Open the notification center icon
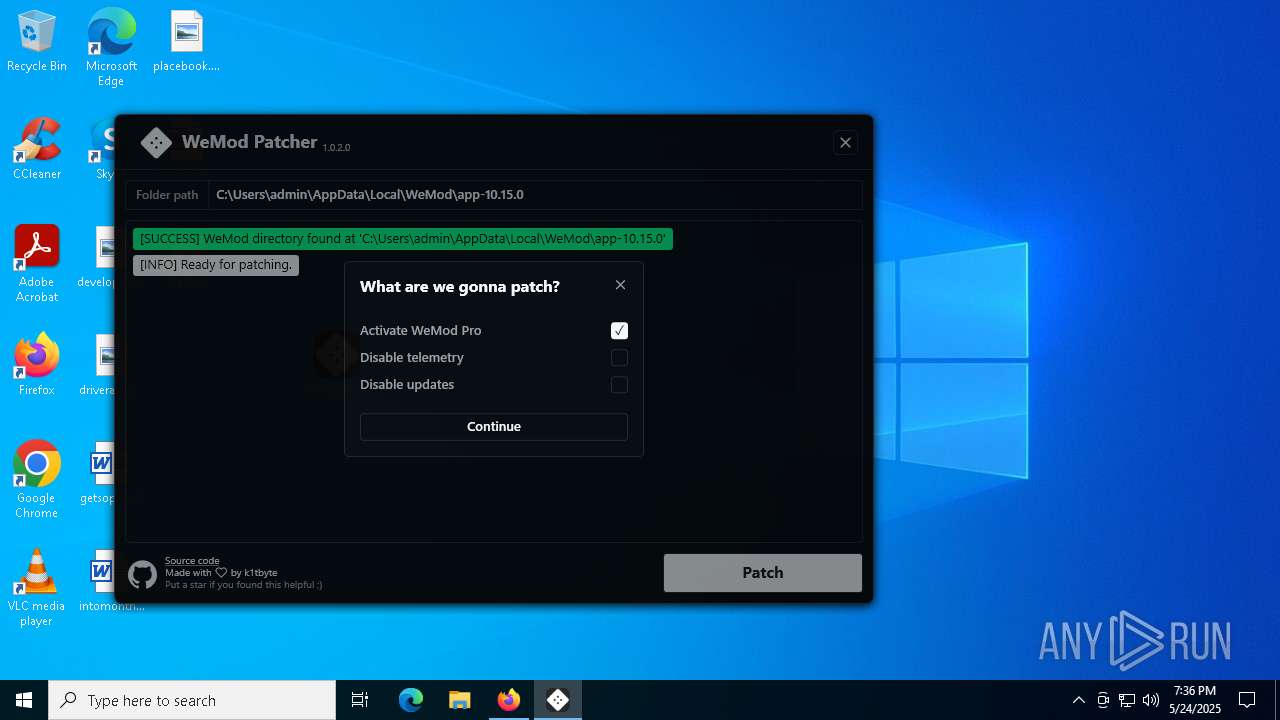This screenshot has height=720, width=1280. (1247, 700)
